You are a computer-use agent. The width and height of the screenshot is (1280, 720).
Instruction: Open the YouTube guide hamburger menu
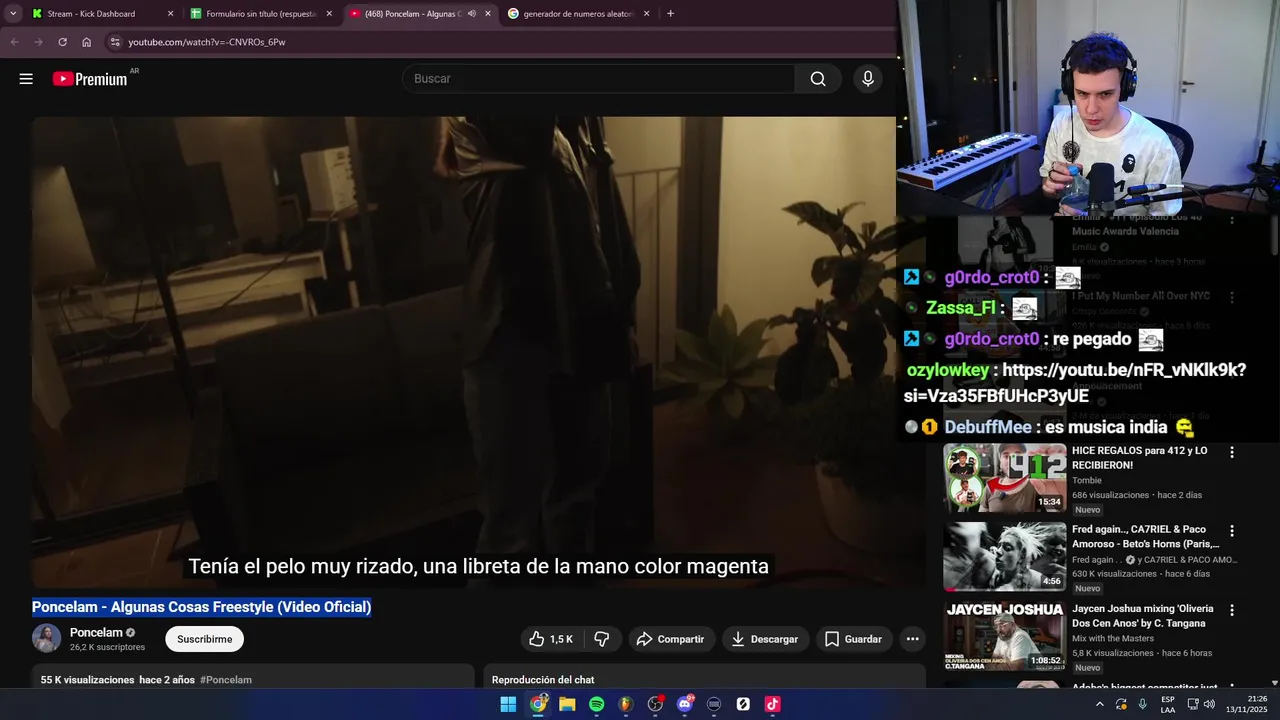click(x=26, y=79)
